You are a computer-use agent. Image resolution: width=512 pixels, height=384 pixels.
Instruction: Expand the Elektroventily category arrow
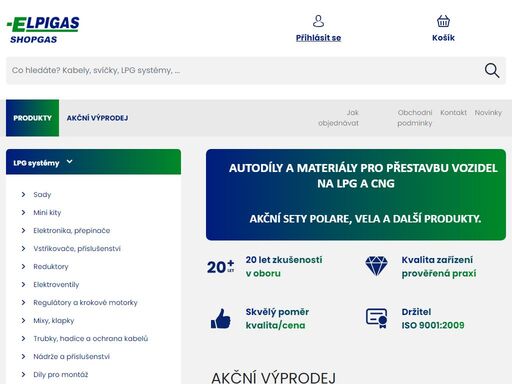click(x=23, y=284)
